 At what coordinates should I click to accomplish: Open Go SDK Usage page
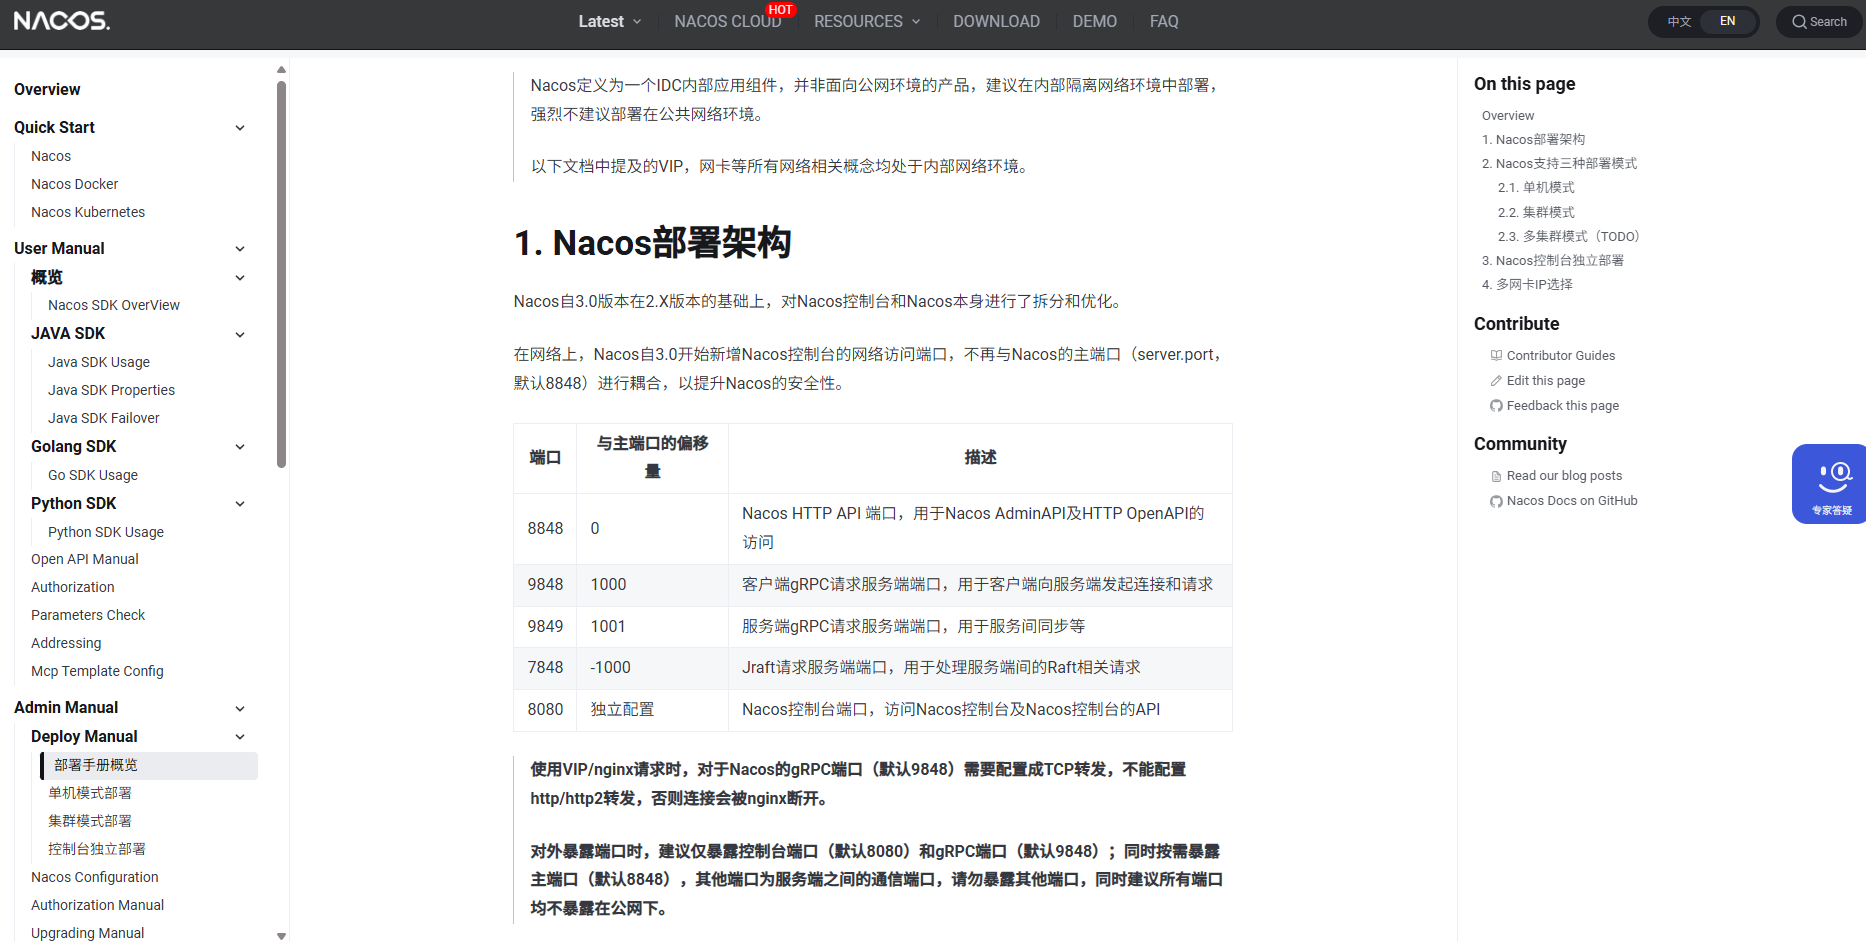click(93, 475)
